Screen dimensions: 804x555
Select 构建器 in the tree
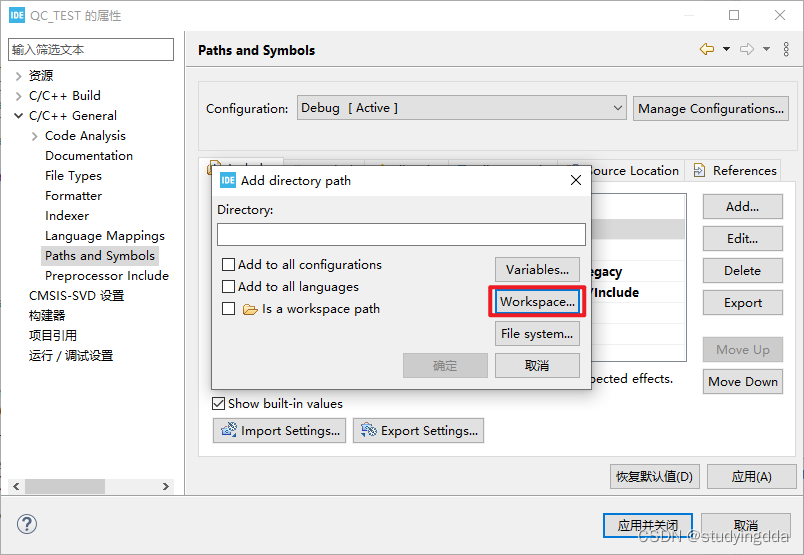tap(47, 316)
